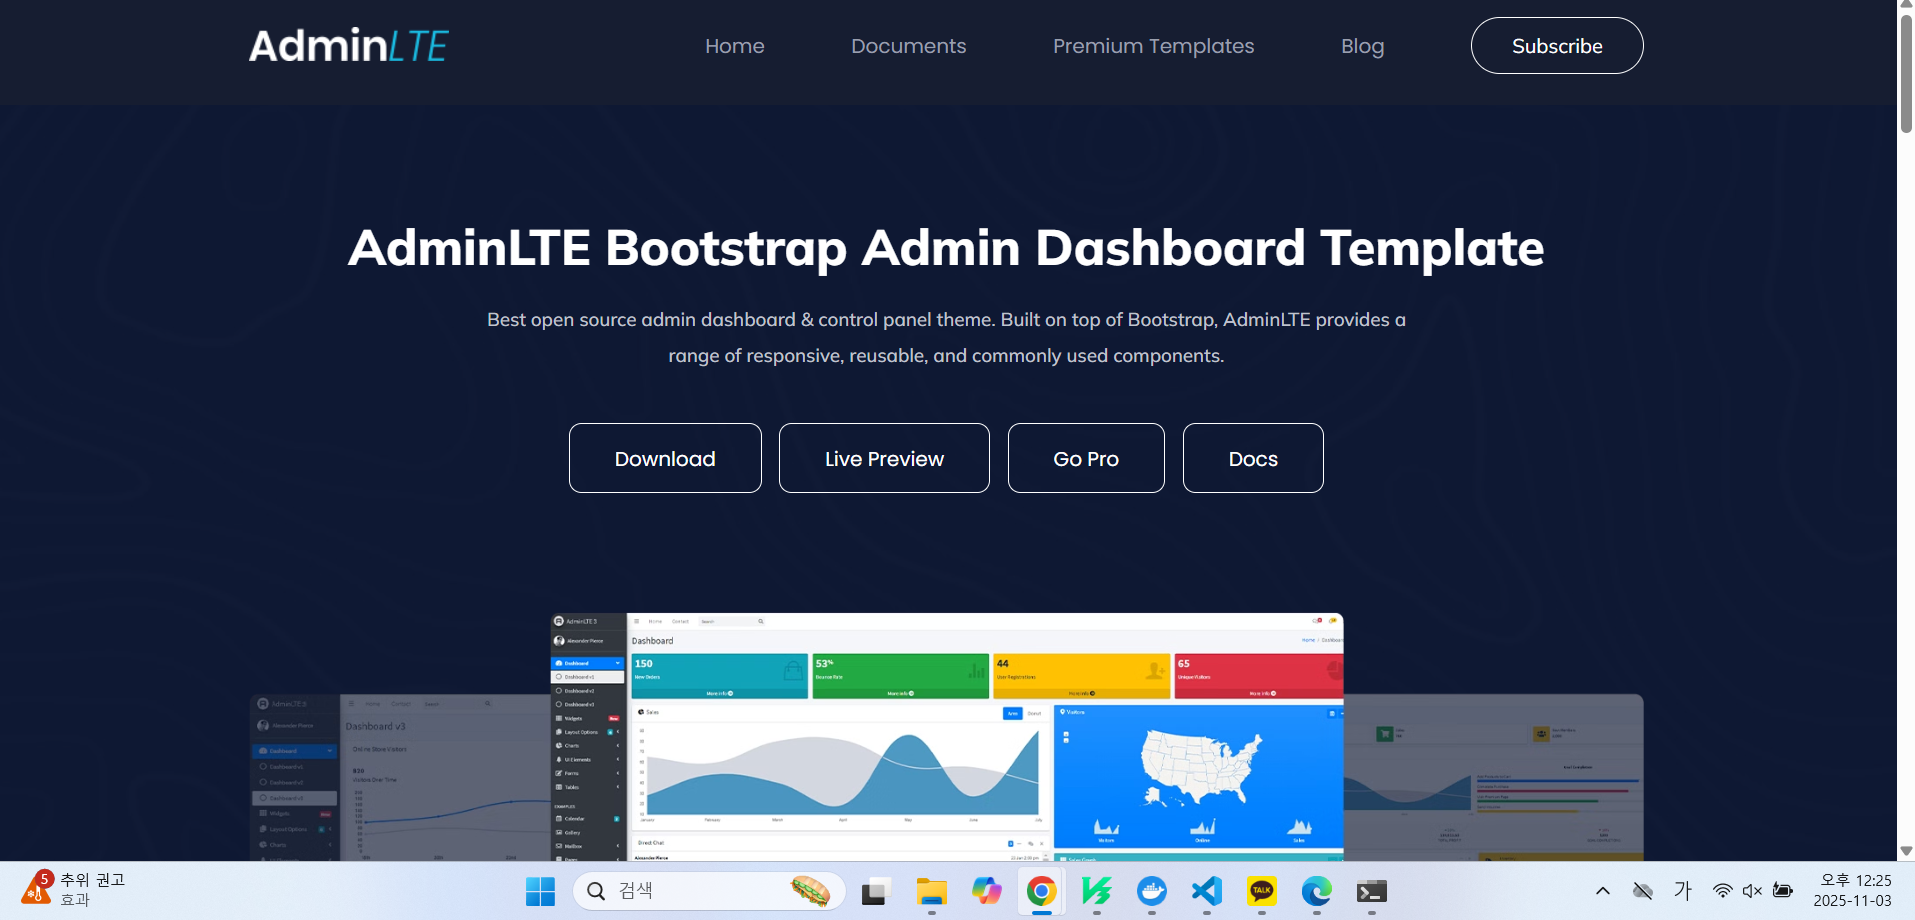The height and width of the screenshot is (920, 1915).
Task: Click the crossed-out cloud sync tray icon
Action: 1643,891
